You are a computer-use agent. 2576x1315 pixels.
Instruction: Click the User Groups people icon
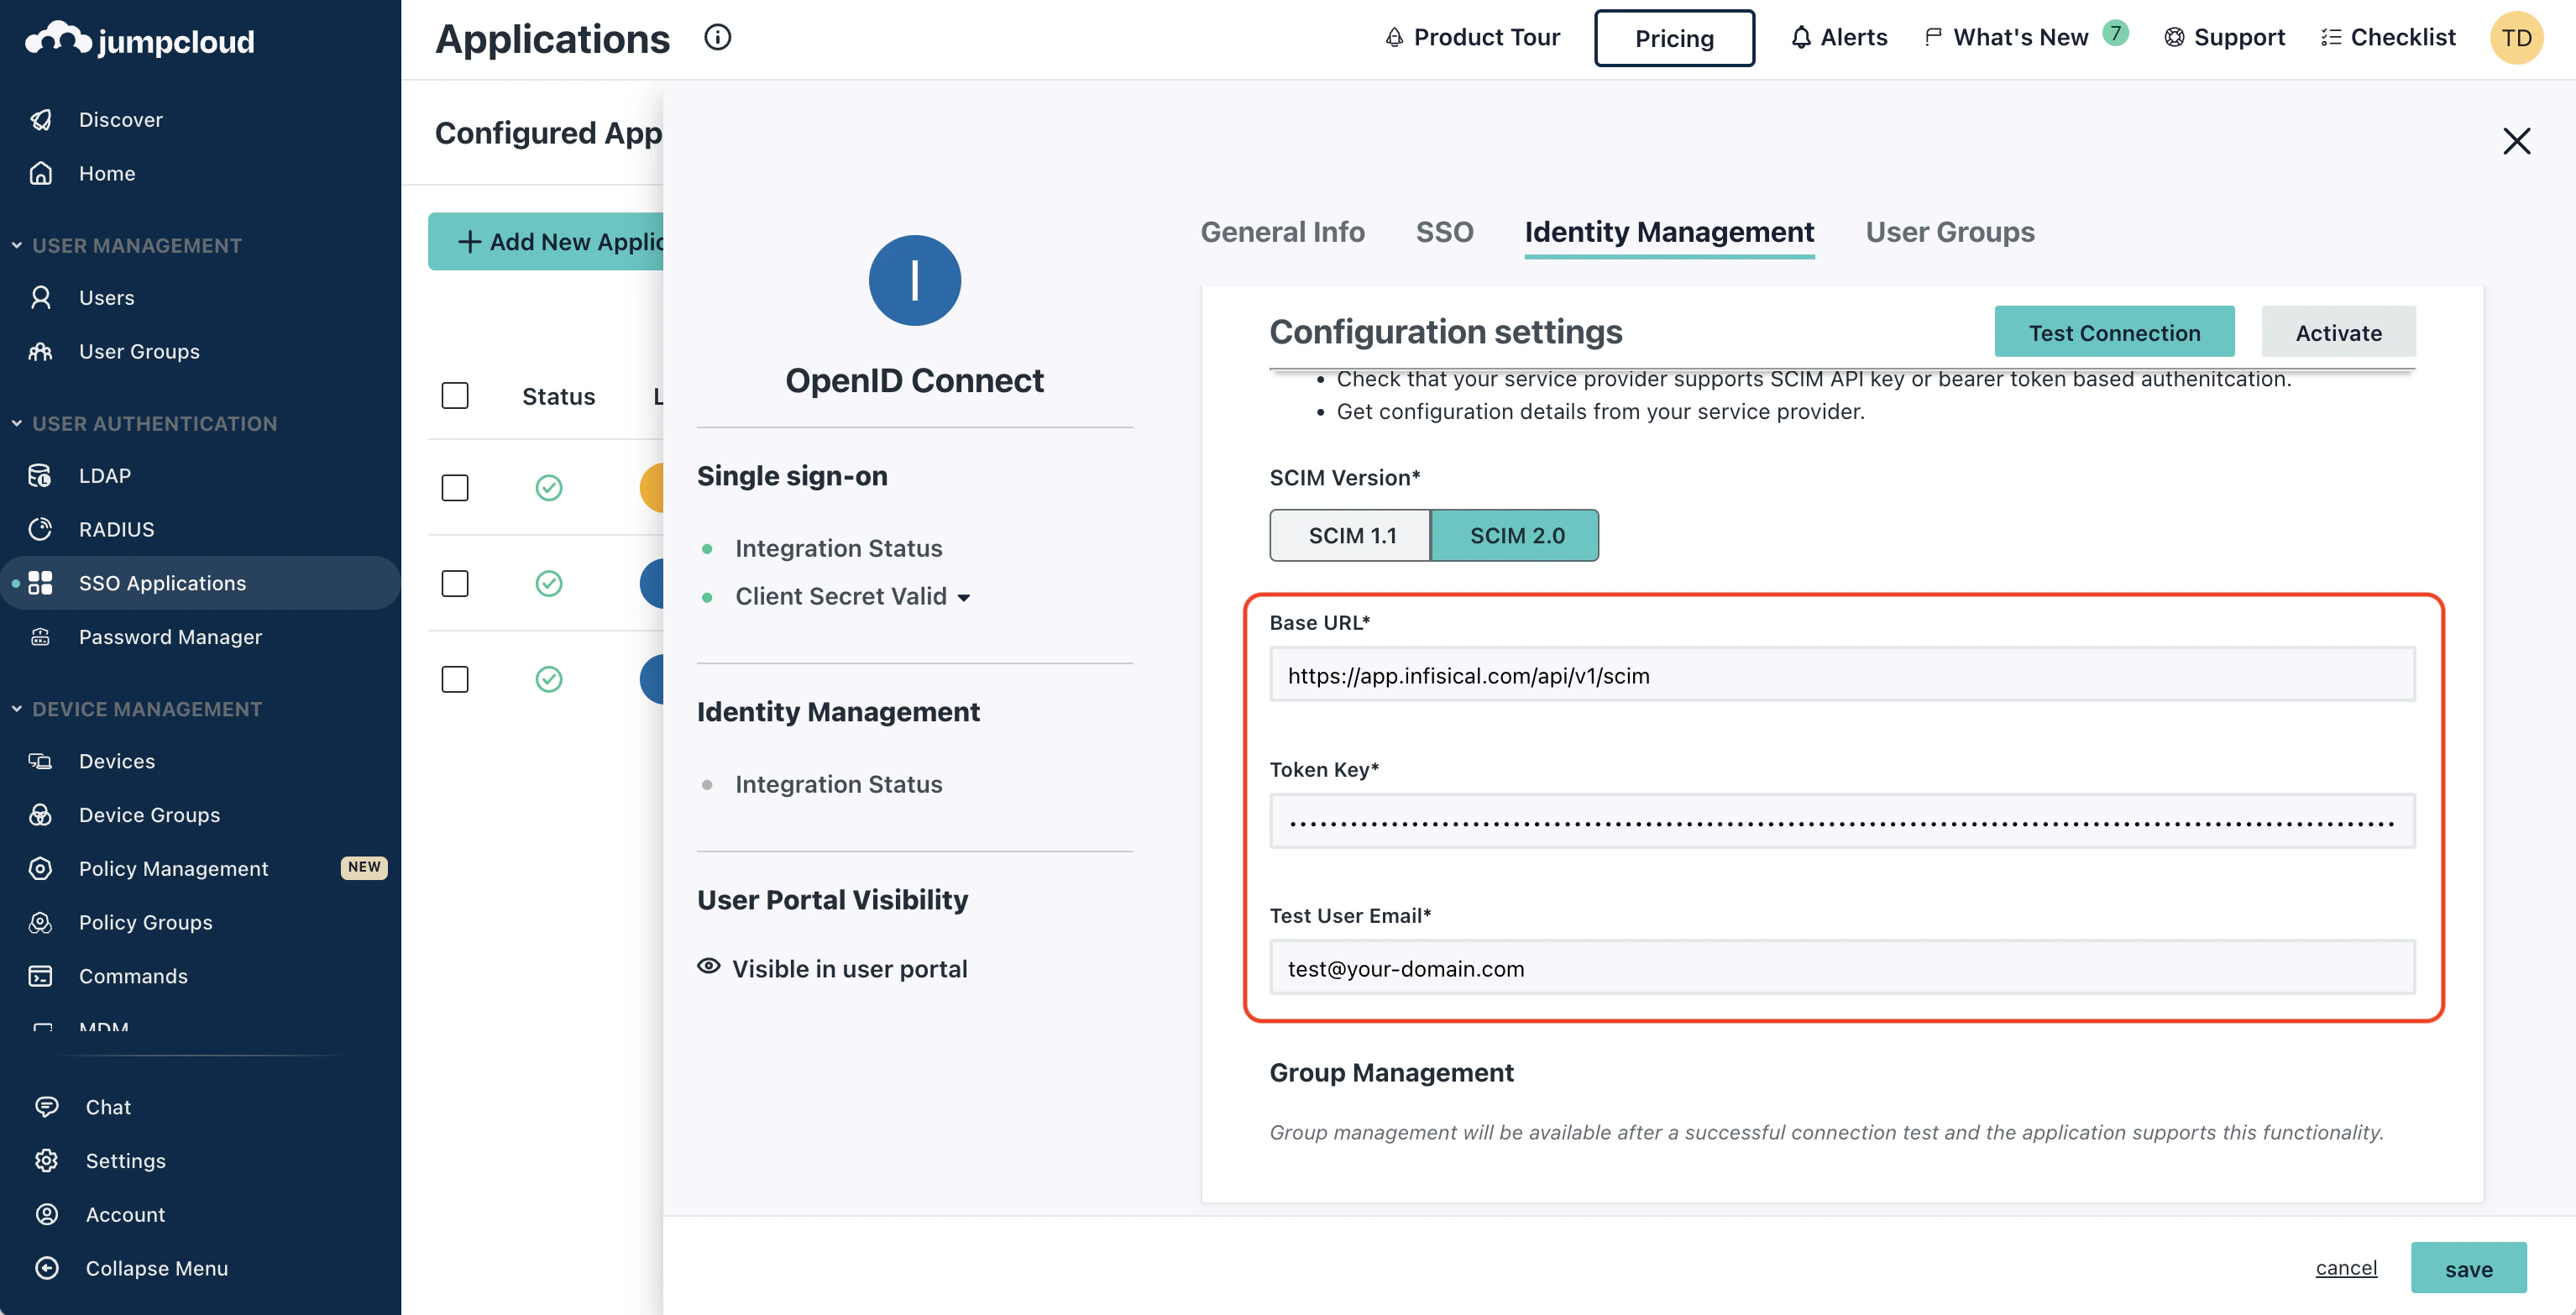41,351
